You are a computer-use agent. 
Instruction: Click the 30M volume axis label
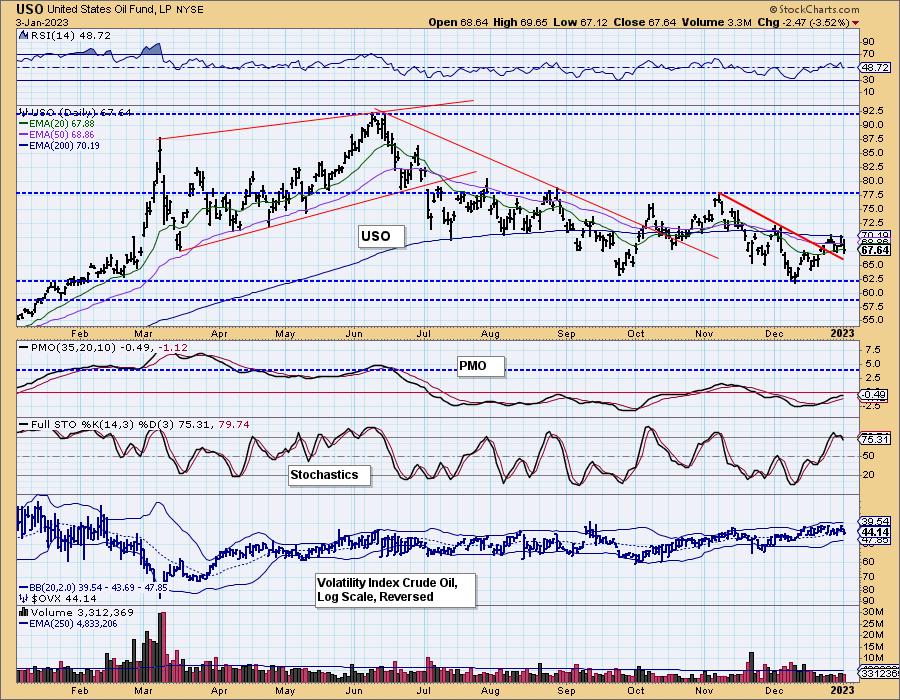pos(873,611)
